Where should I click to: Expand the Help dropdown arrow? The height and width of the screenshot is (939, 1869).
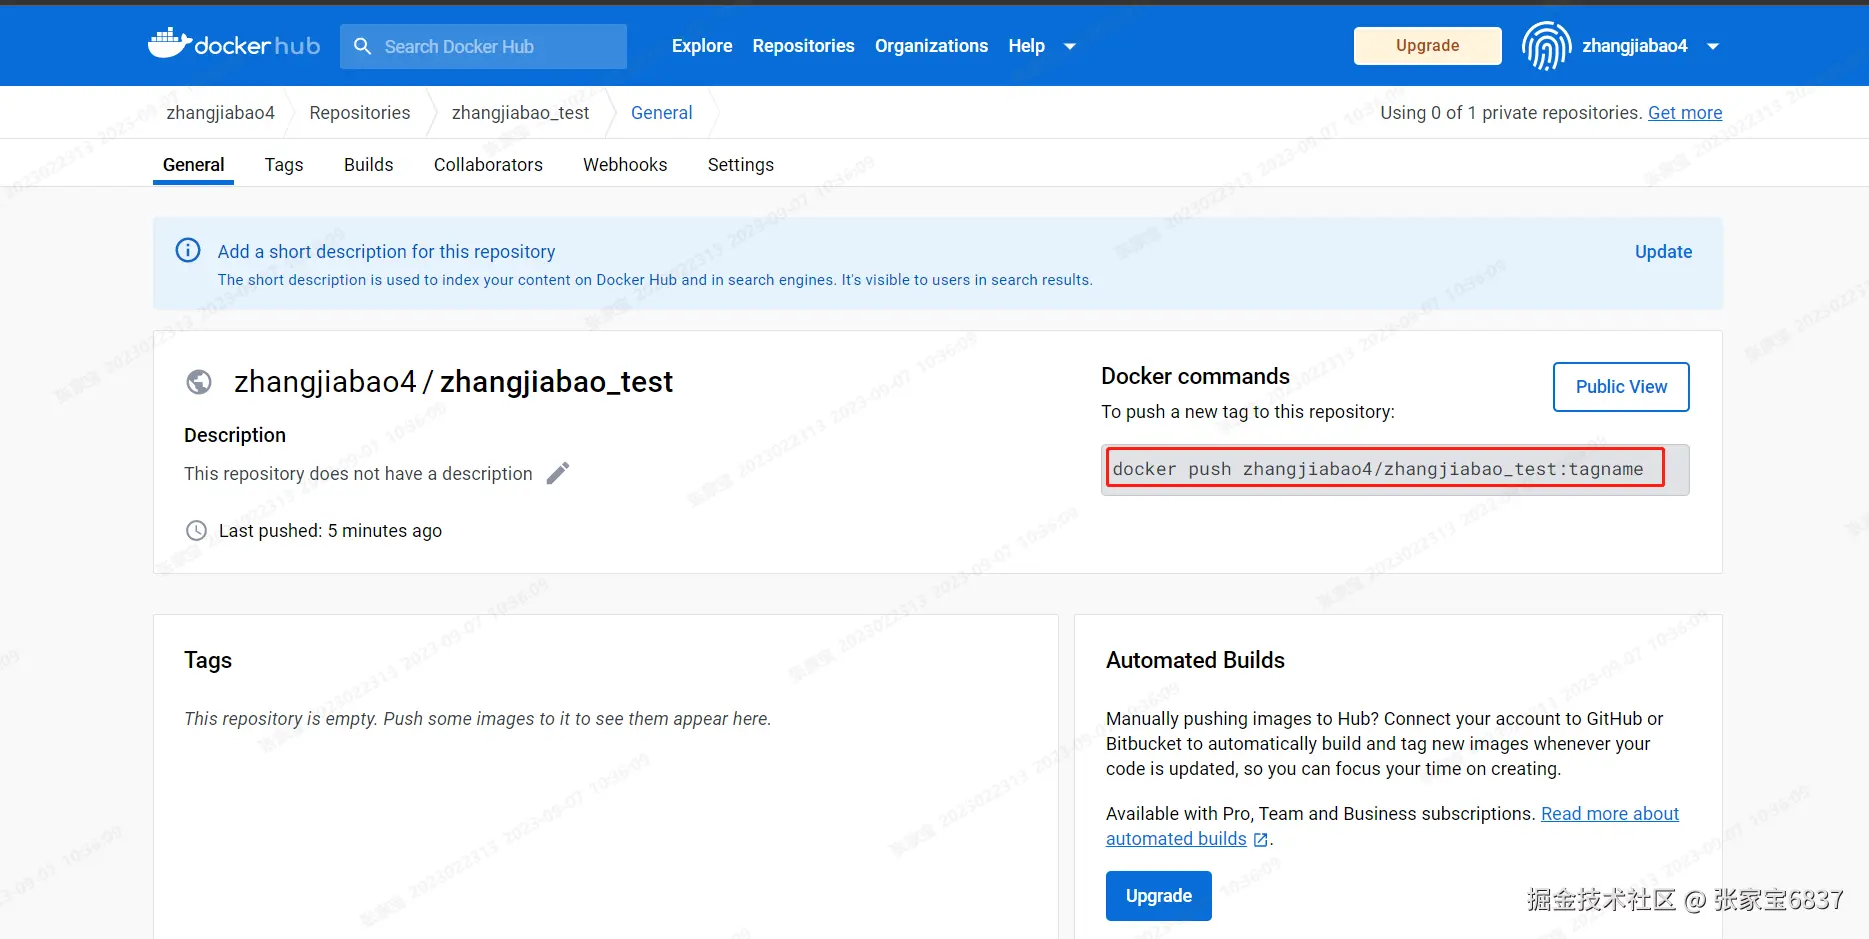pos(1070,46)
